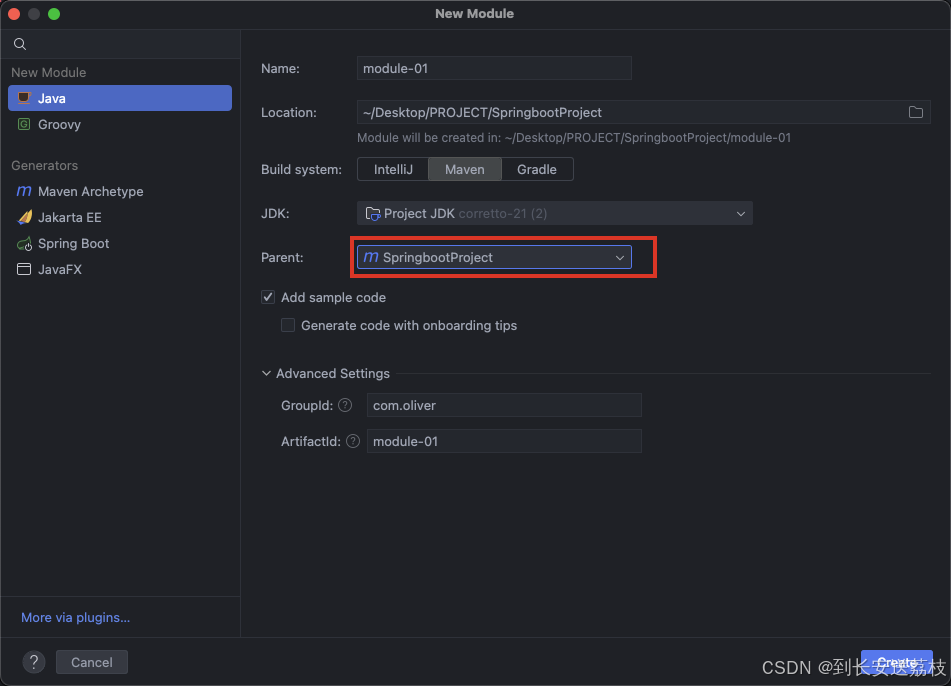
Task: Click the JavaFX window icon
Action: point(24,269)
